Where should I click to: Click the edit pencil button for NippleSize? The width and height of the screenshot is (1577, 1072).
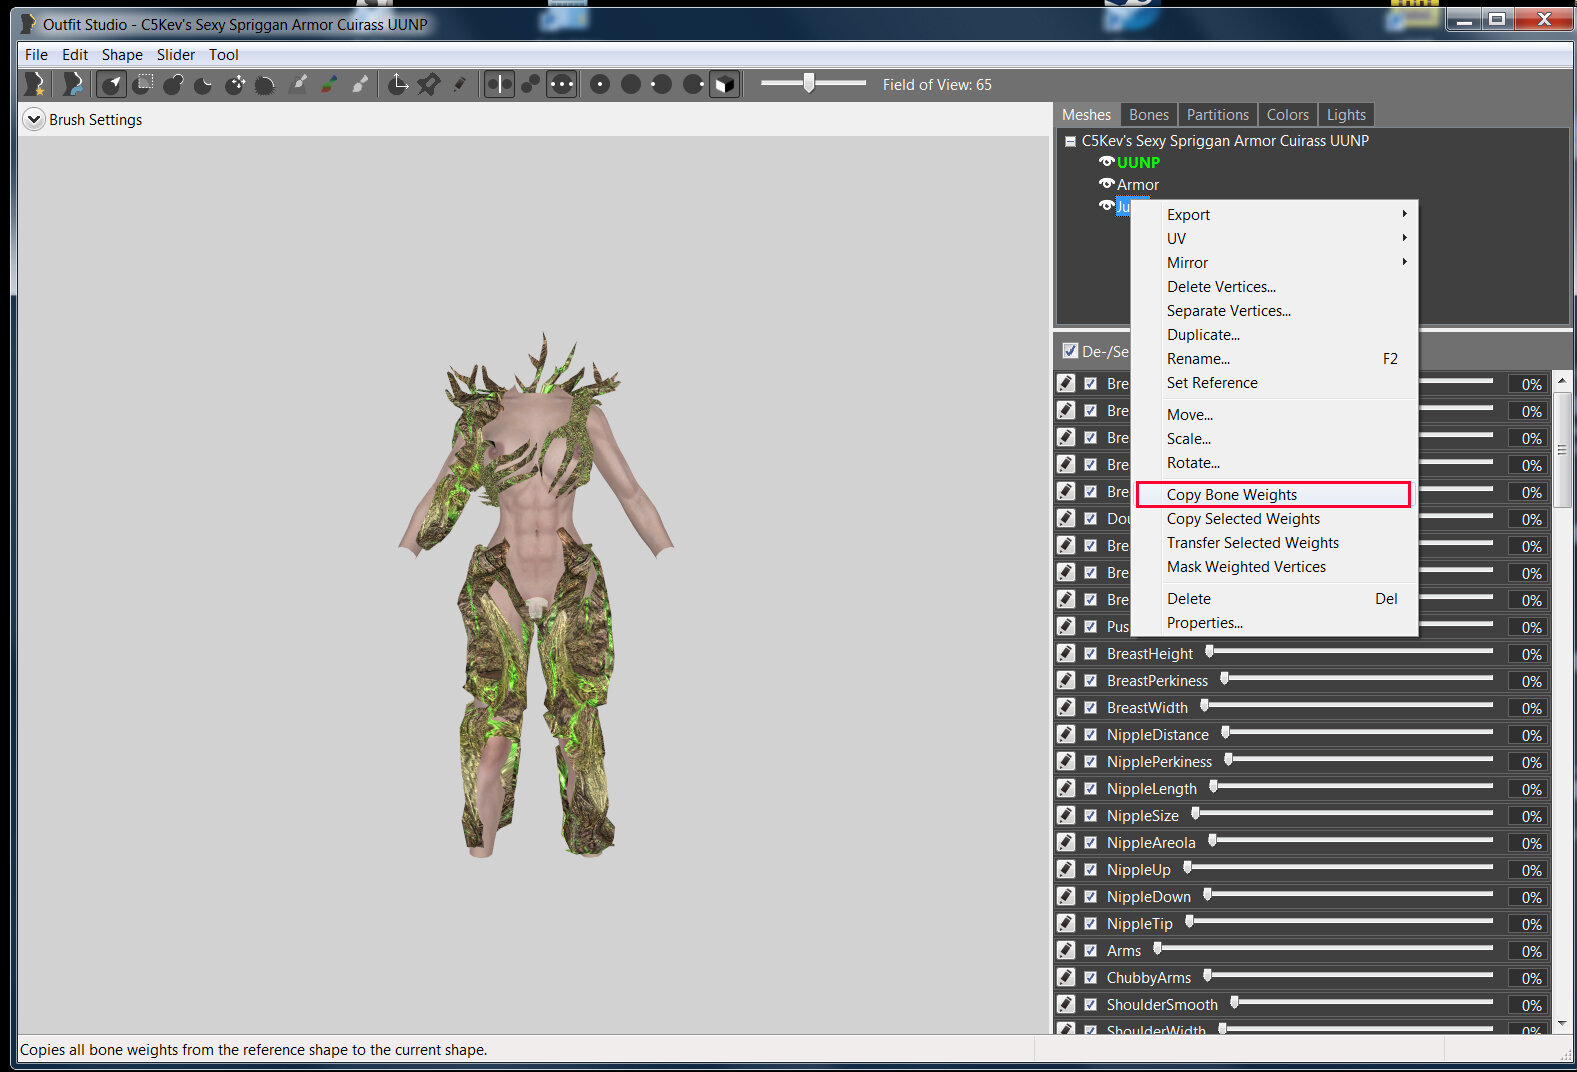[x=1066, y=815]
